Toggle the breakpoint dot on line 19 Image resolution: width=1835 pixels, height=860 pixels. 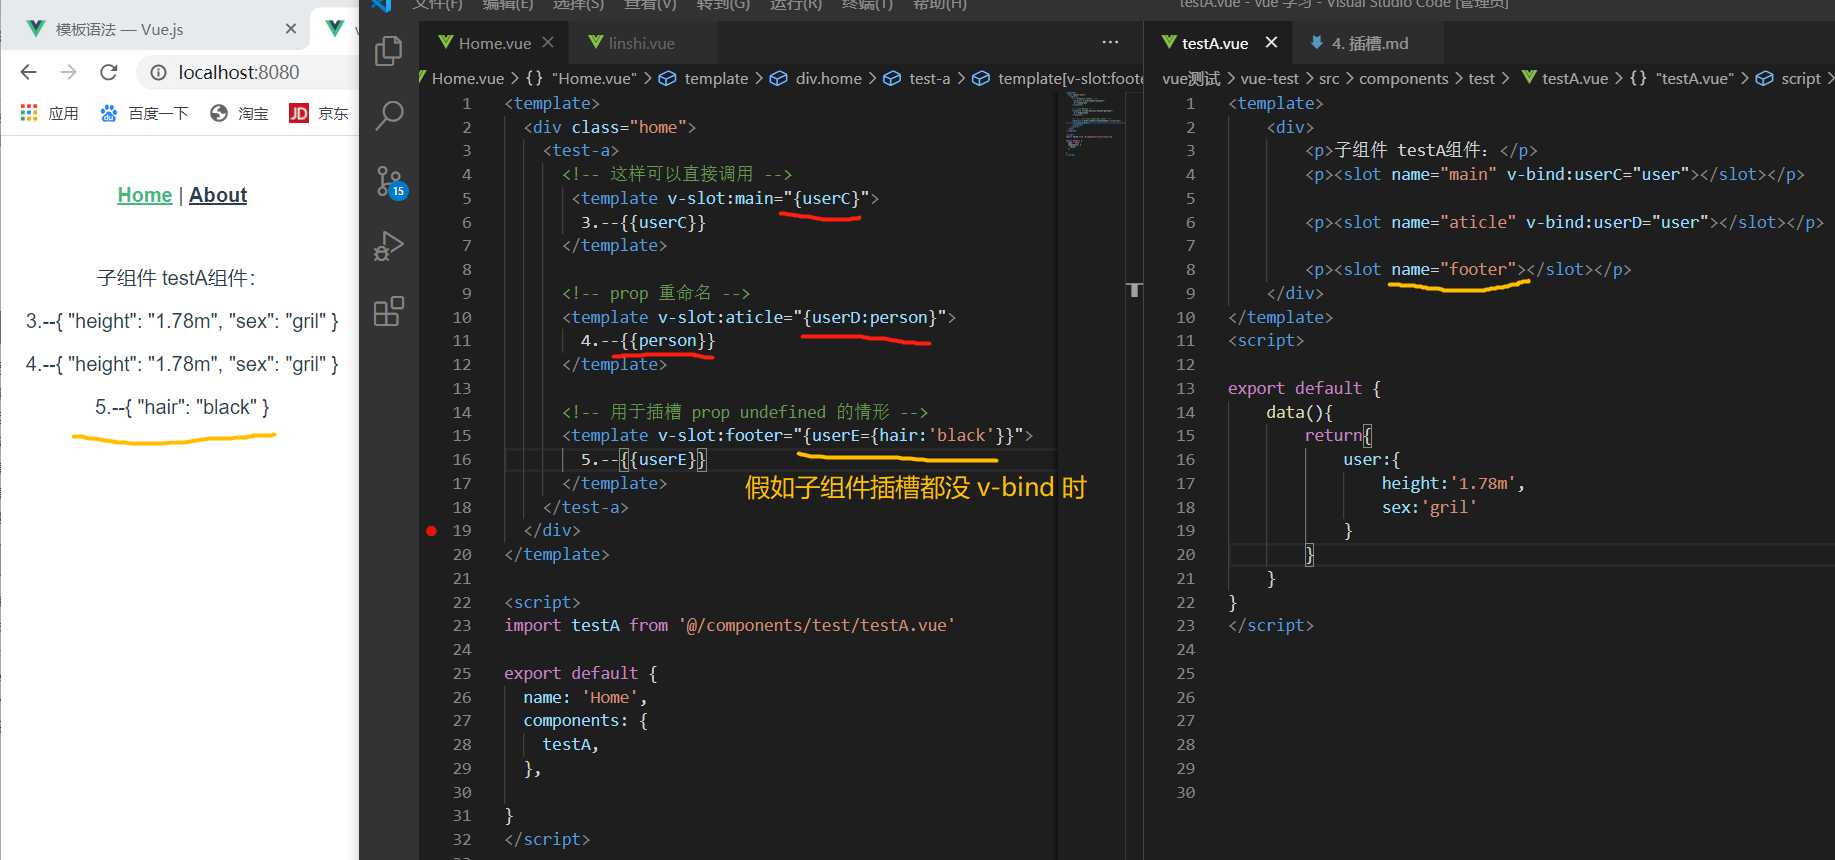coord(431,531)
